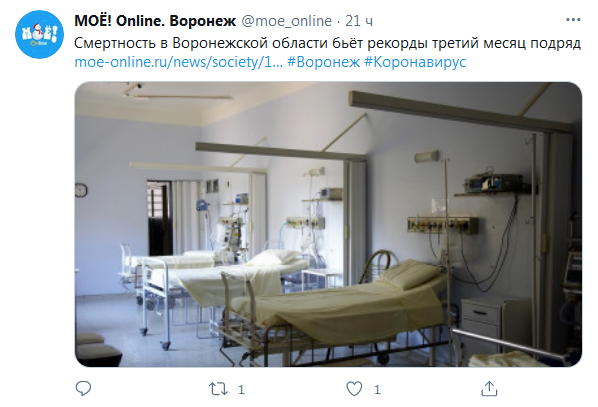Open the hospital ward photo preview

pos(328,224)
